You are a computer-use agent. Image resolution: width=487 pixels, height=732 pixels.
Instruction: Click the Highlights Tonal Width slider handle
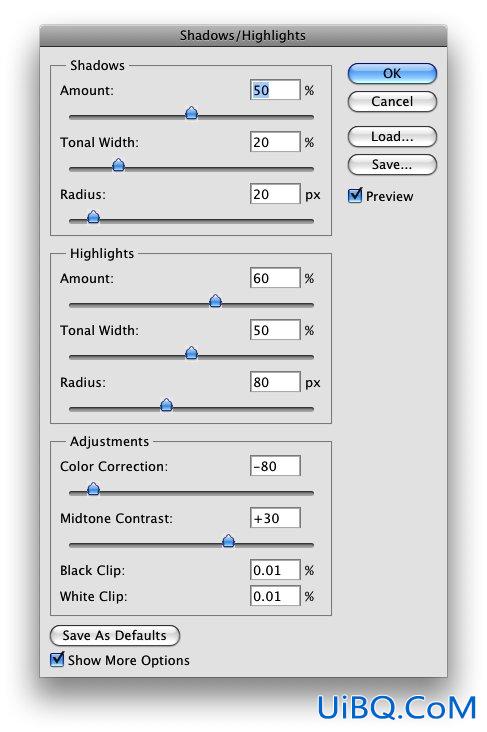pos(191,353)
